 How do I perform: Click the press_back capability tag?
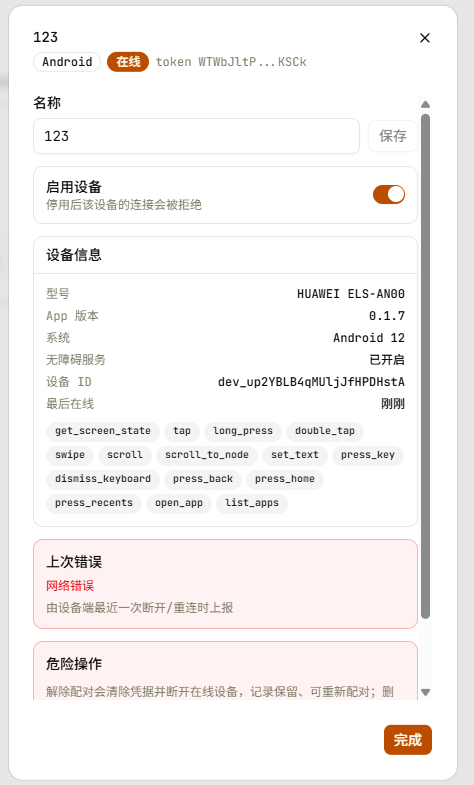pos(203,479)
